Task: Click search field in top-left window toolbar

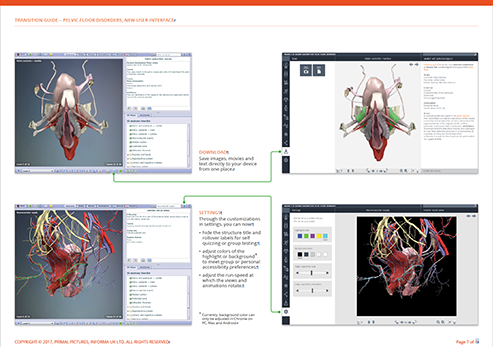Action: (169, 55)
